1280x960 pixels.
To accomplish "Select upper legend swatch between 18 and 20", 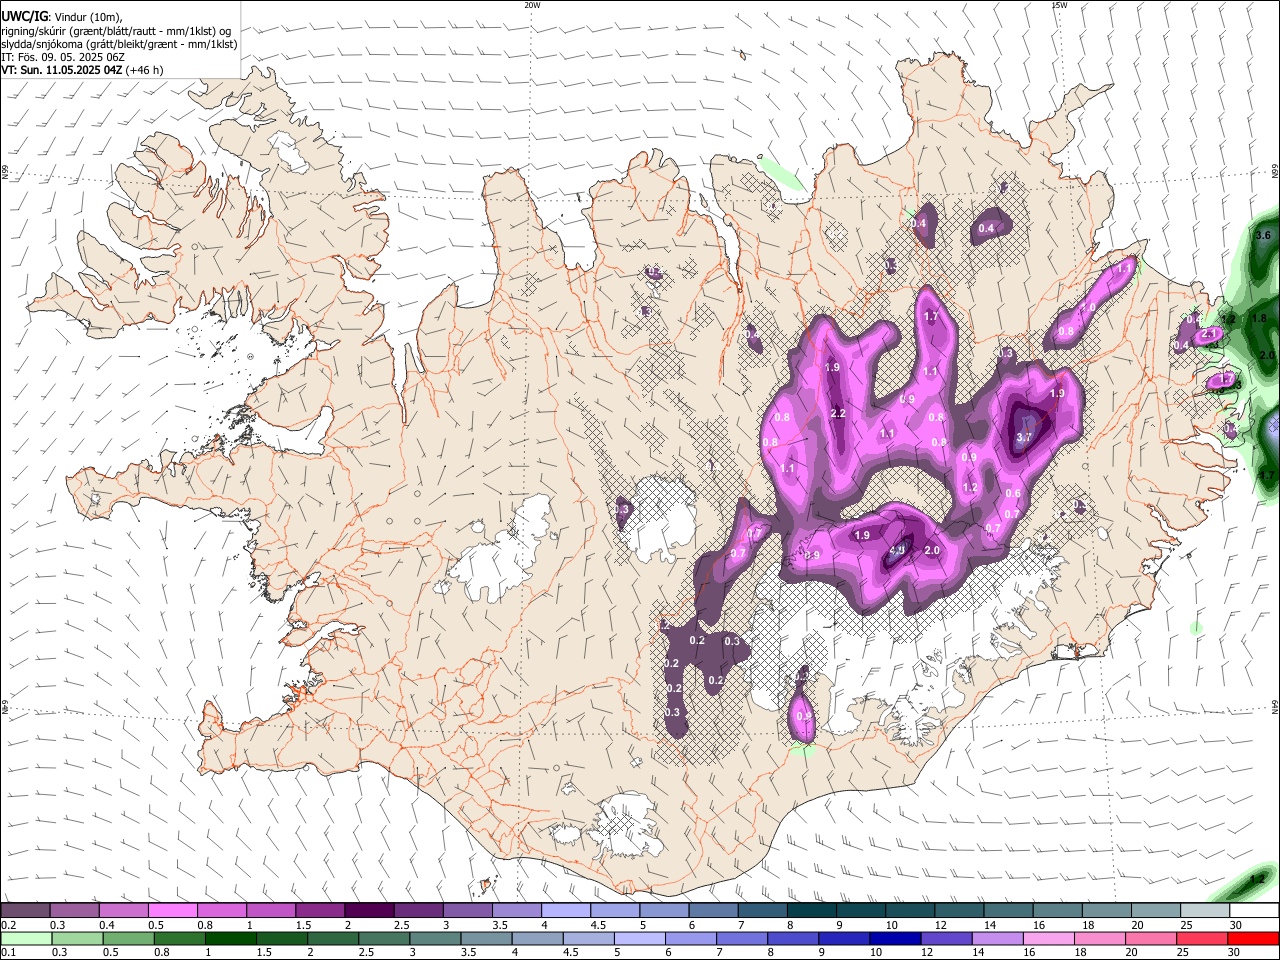I will tap(1107, 911).
